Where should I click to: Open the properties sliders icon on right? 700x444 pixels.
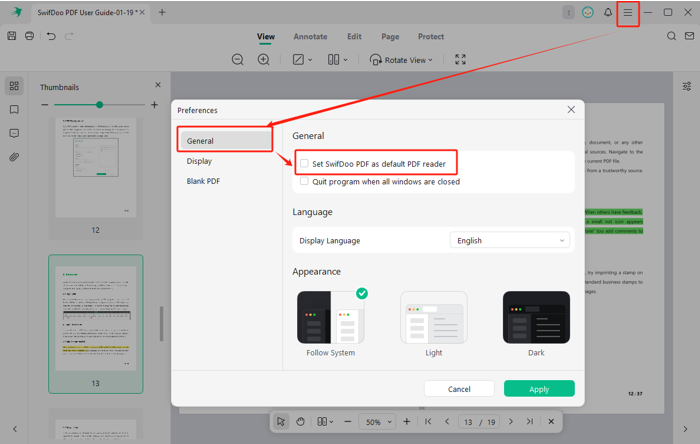pyautogui.click(x=687, y=86)
